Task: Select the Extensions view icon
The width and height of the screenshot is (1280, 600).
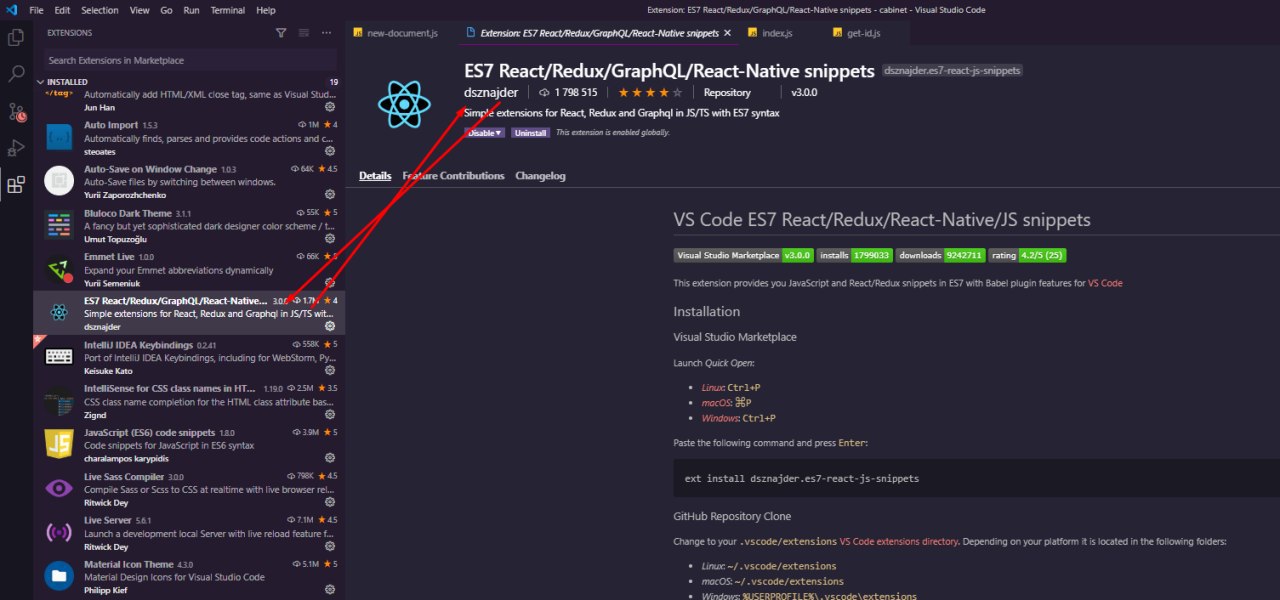Action: 16,185
